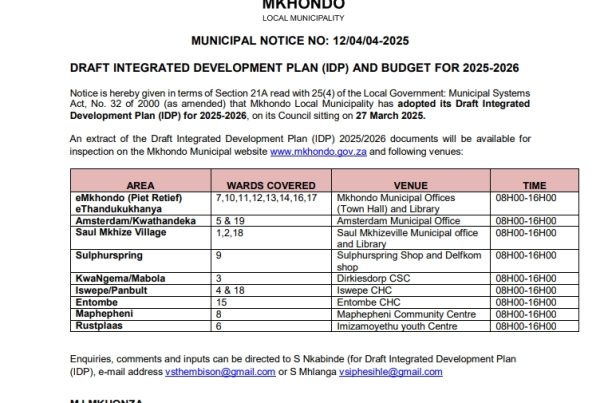Select the AREA column header

pyautogui.click(x=140, y=180)
